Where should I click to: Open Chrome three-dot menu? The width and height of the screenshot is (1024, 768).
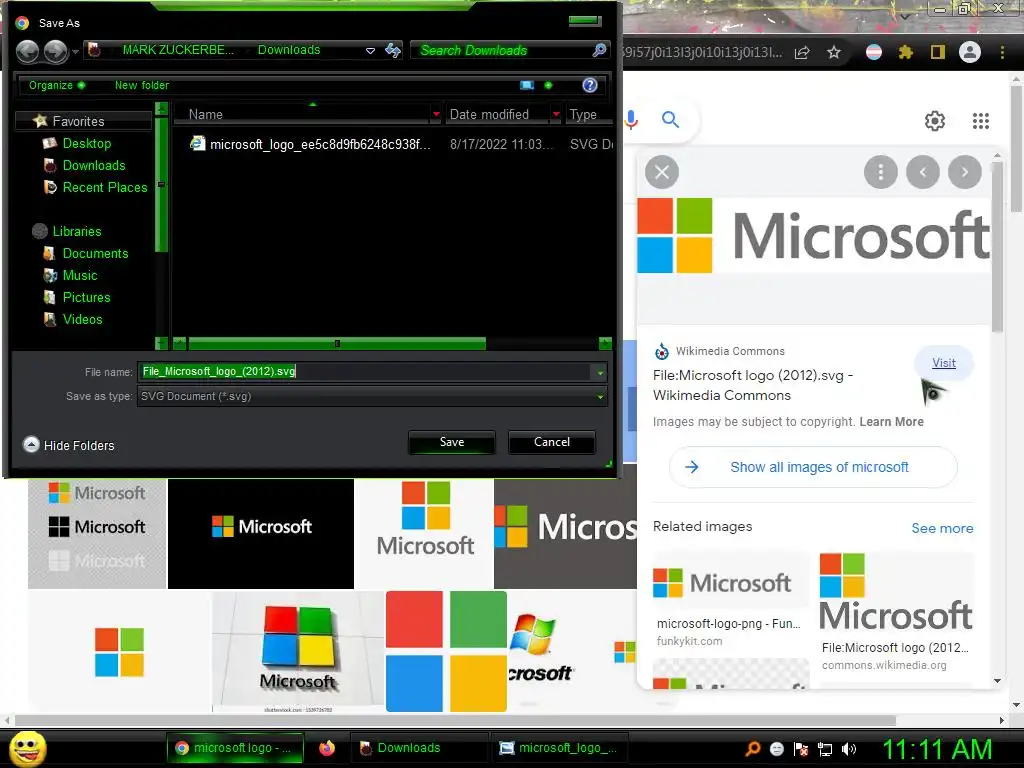click(1002, 52)
